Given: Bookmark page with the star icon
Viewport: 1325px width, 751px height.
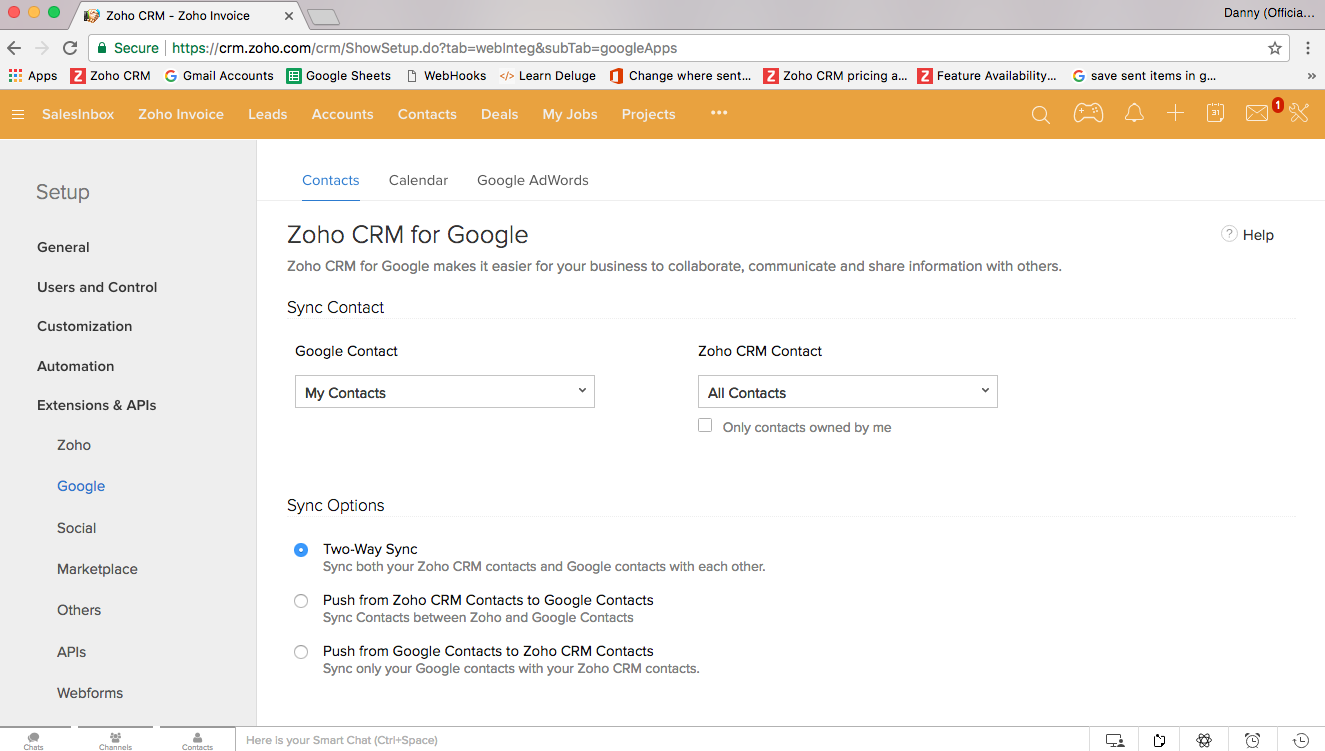Looking at the screenshot, I should click(1275, 48).
